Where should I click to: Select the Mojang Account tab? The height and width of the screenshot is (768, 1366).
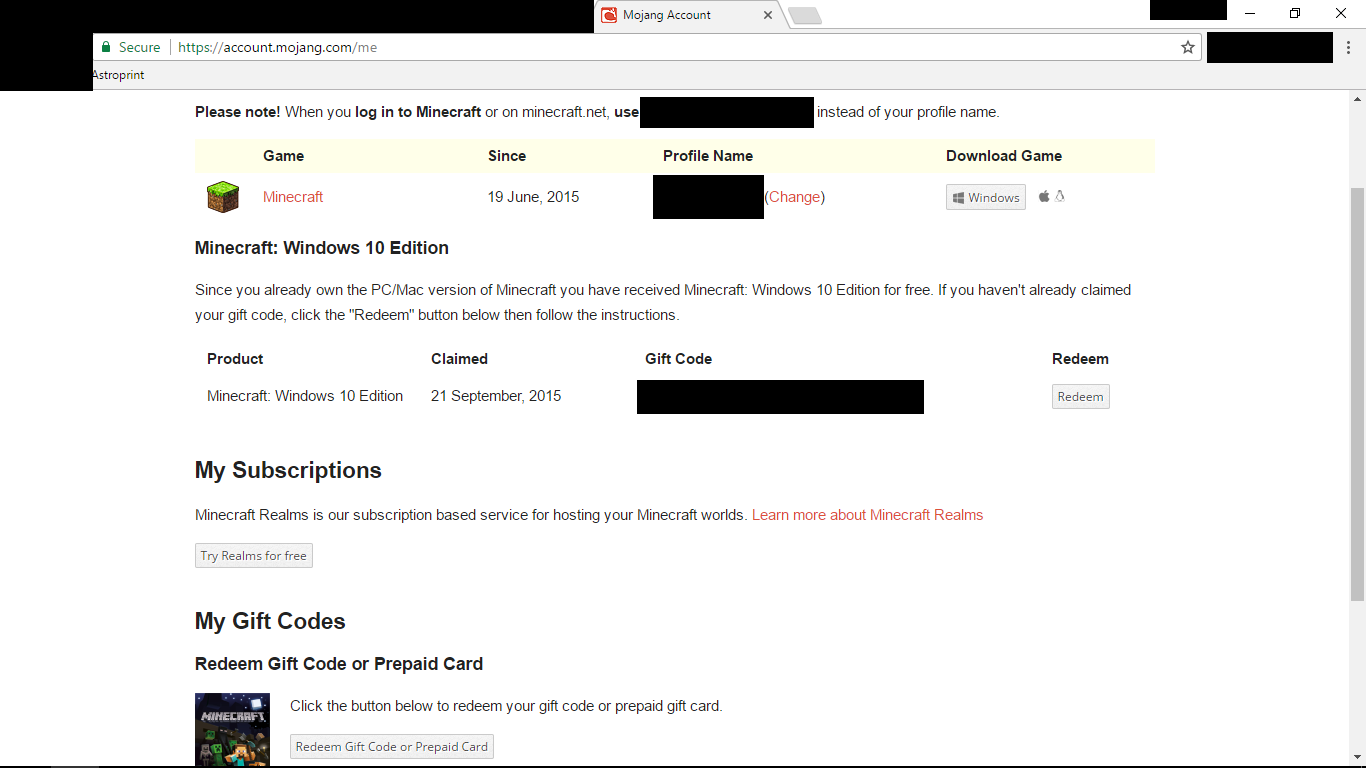(x=688, y=15)
